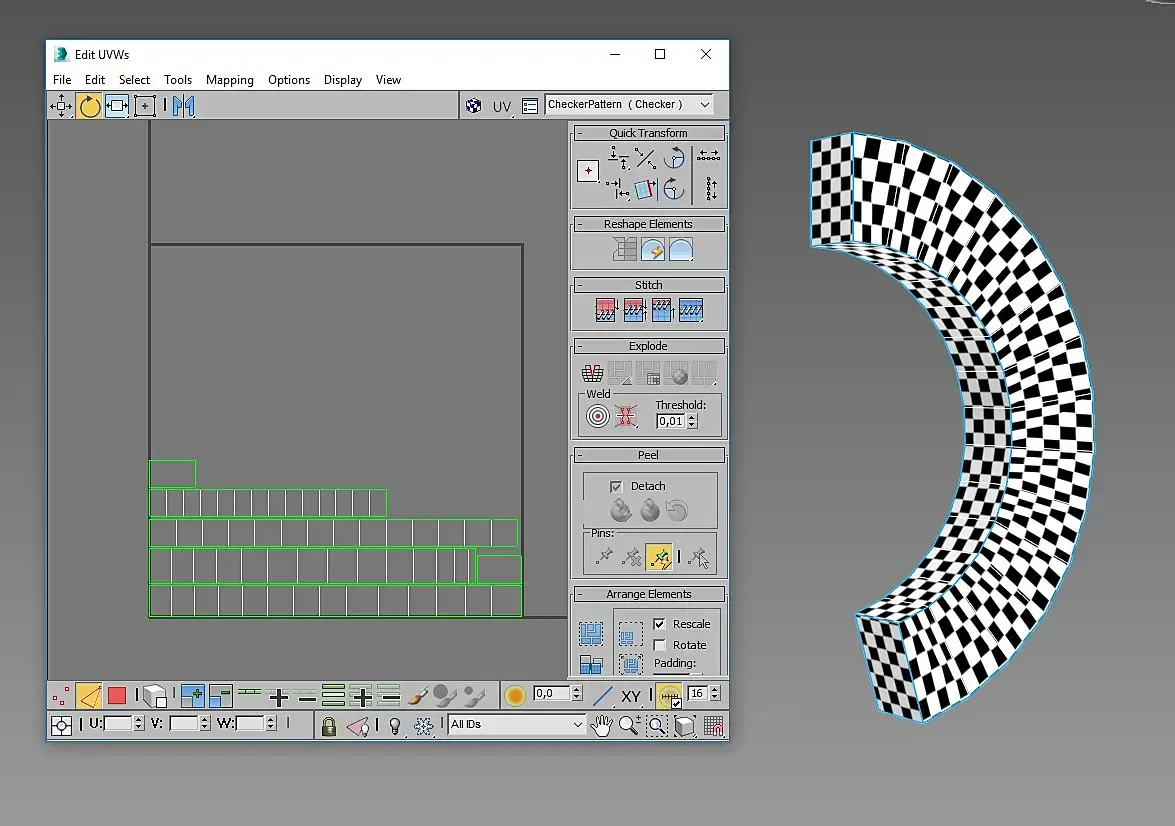Toggle Vertex sub-object mode
This screenshot has width=1175, height=826.
61,696
